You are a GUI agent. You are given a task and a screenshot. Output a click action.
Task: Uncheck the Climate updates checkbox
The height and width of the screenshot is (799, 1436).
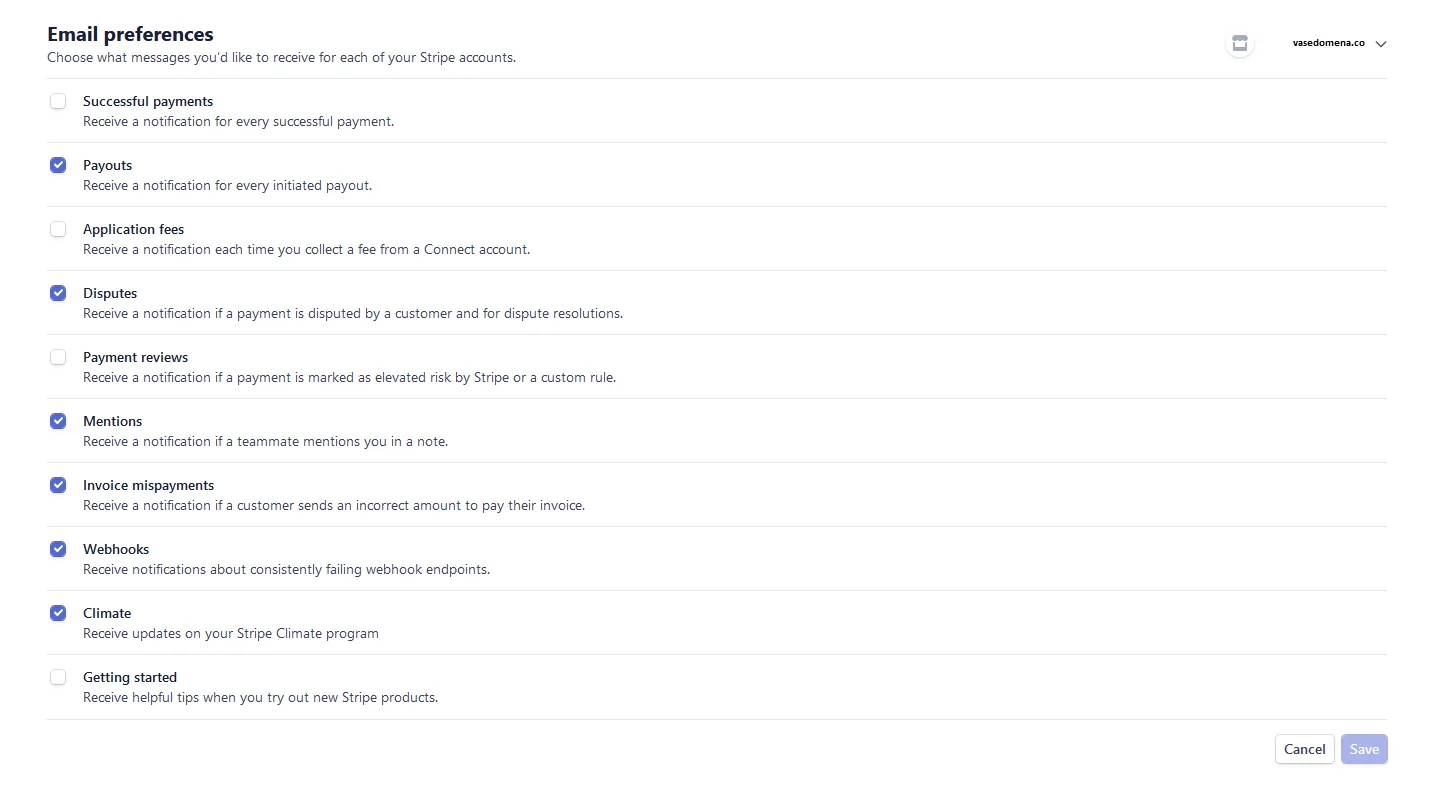(58, 613)
